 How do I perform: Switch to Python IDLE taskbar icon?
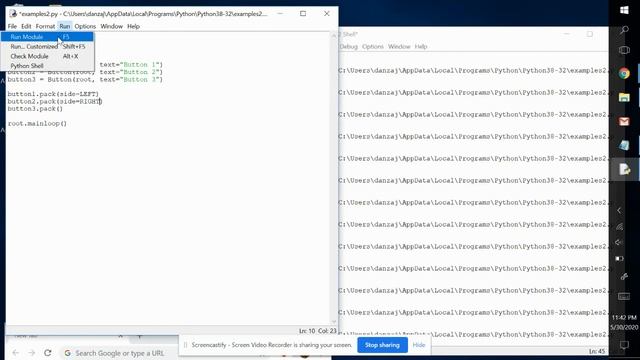coord(624,169)
